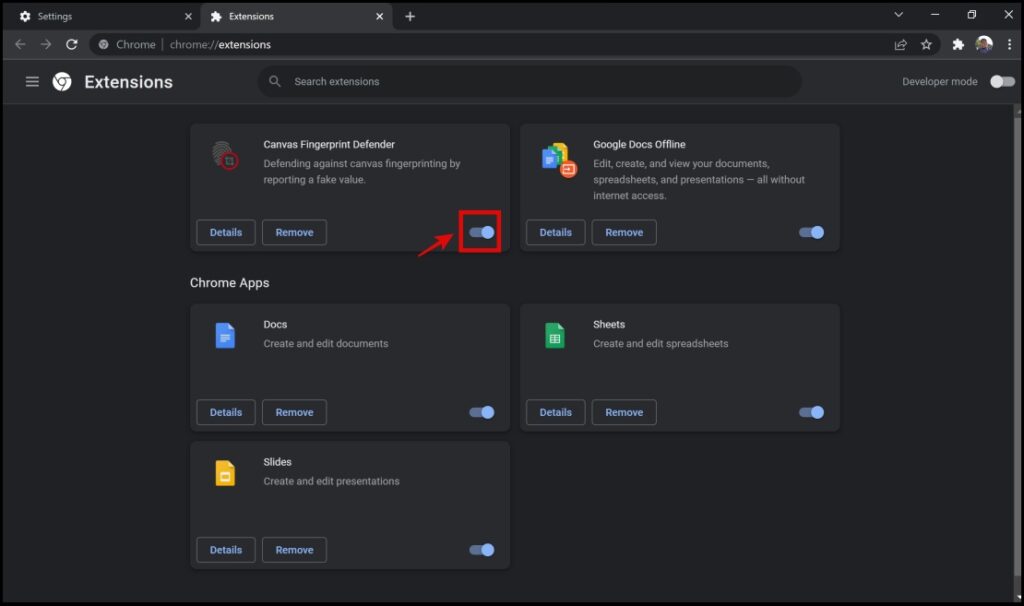Disable Google Docs Offline extension
The height and width of the screenshot is (606, 1024).
(x=811, y=232)
